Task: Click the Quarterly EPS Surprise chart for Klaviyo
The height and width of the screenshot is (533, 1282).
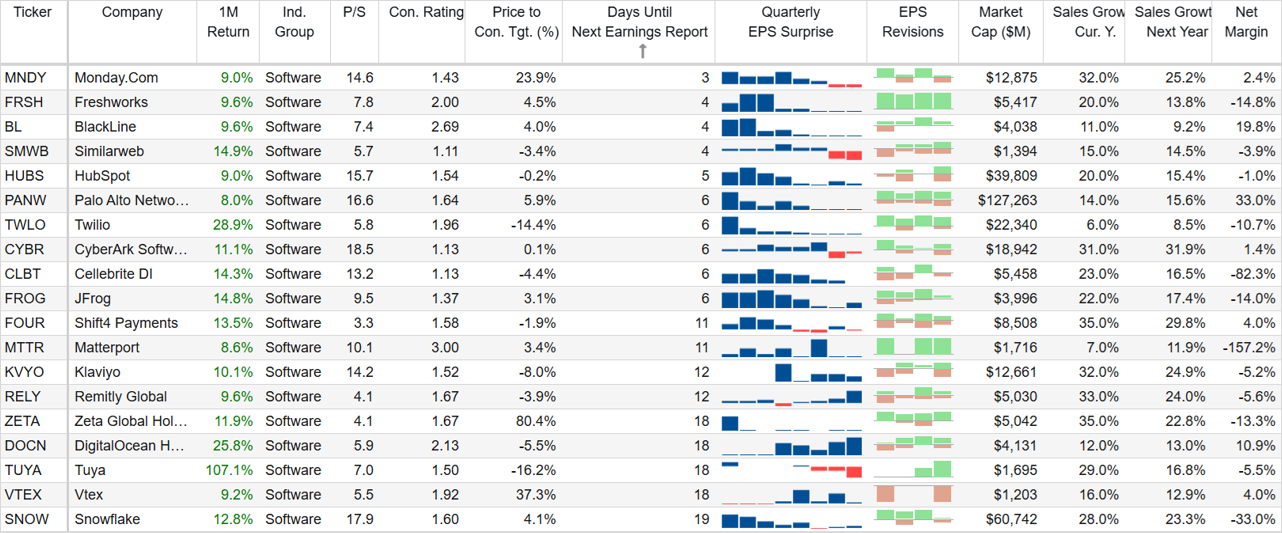Action: coord(791,372)
